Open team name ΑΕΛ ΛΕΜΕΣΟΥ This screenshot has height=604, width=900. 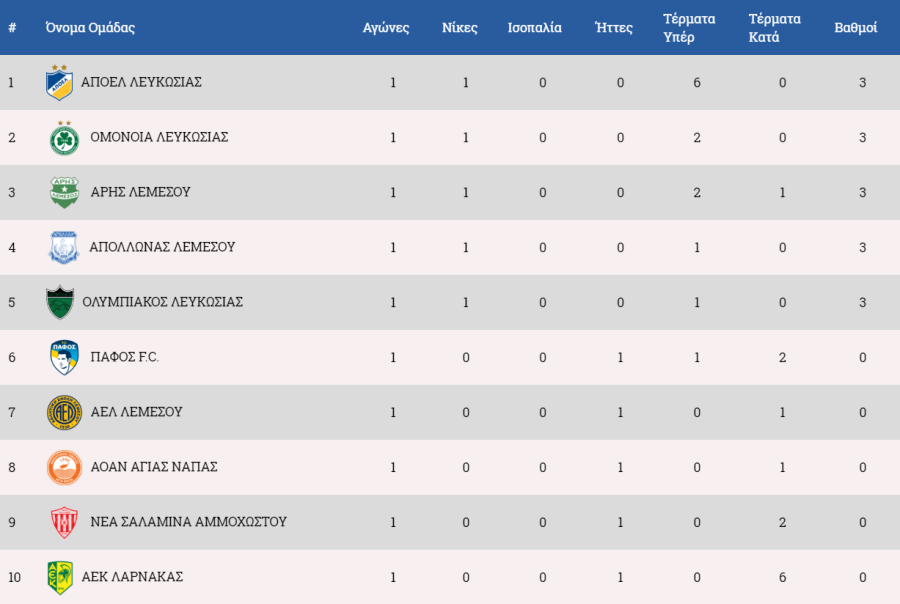pos(137,412)
